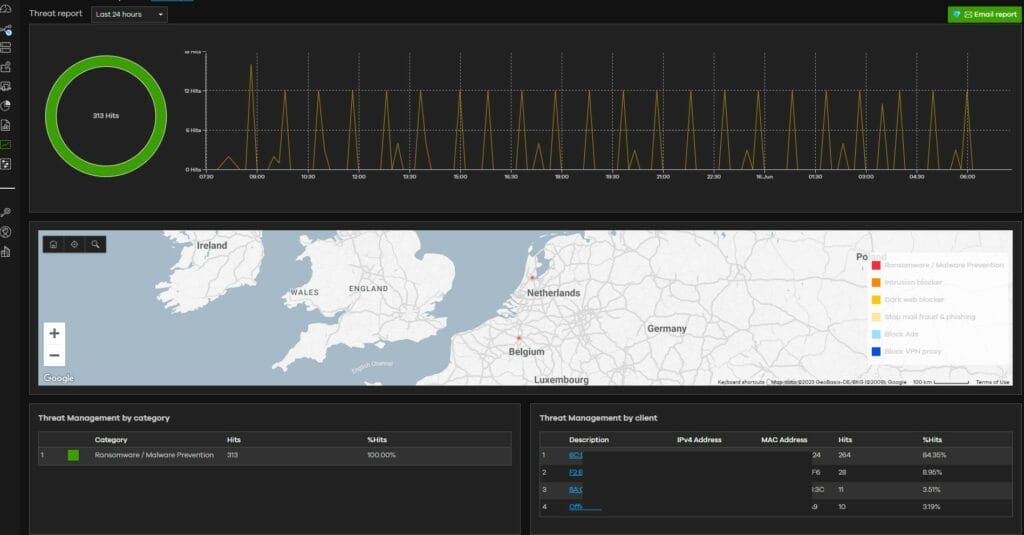Click the map locate crosshair icon

[74, 244]
